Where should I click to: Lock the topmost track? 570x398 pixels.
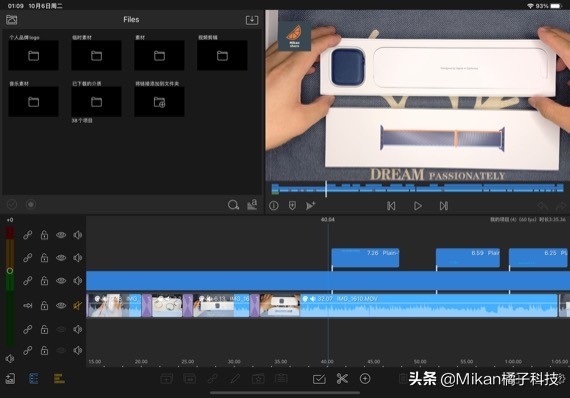44,235
